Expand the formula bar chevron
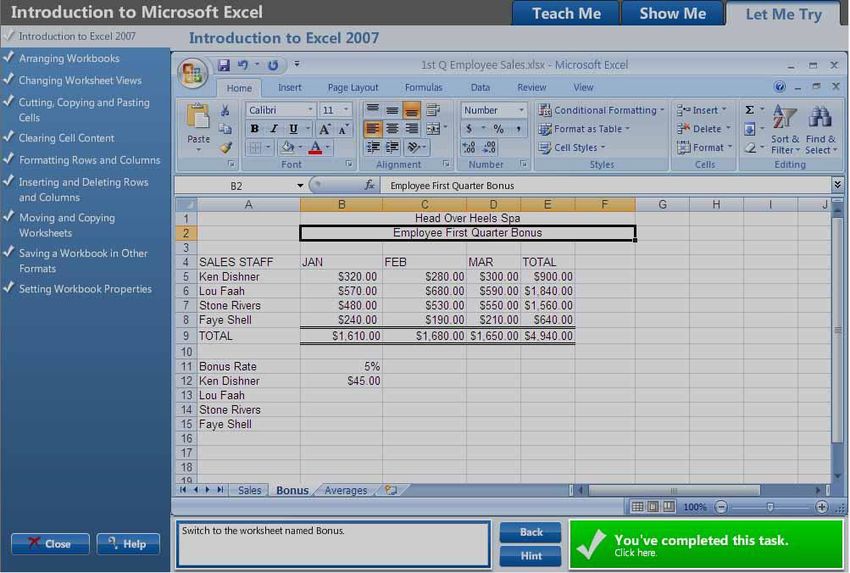 [838, 185]
